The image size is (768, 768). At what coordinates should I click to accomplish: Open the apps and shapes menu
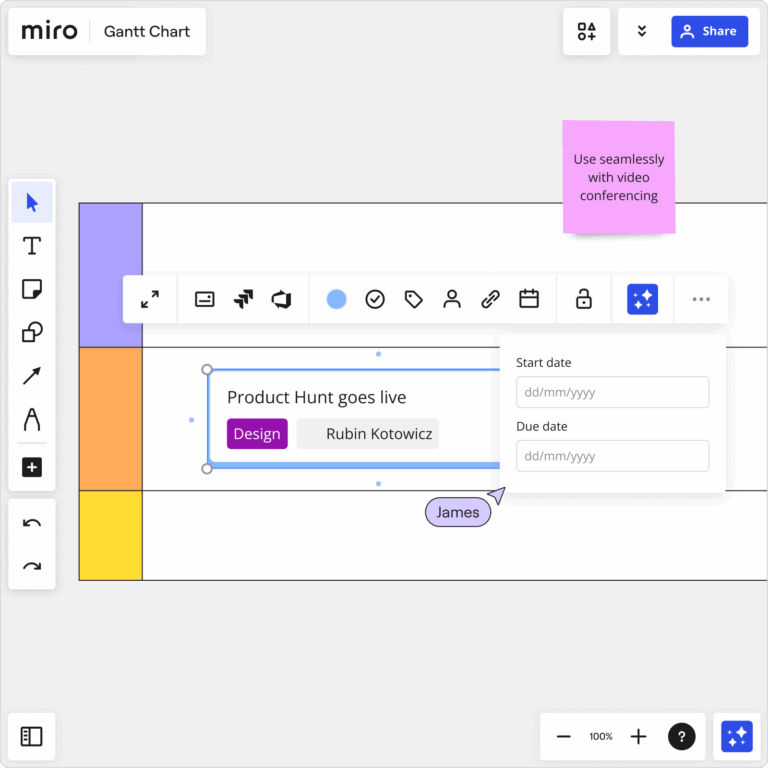(x=586, y=31)
